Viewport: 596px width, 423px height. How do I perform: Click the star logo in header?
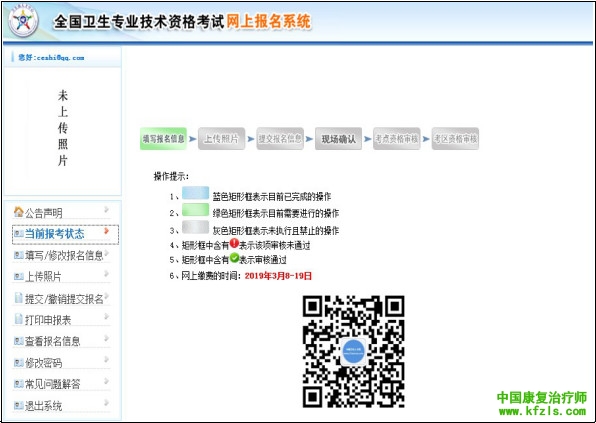pyautogui.click(x=24, y=21)
